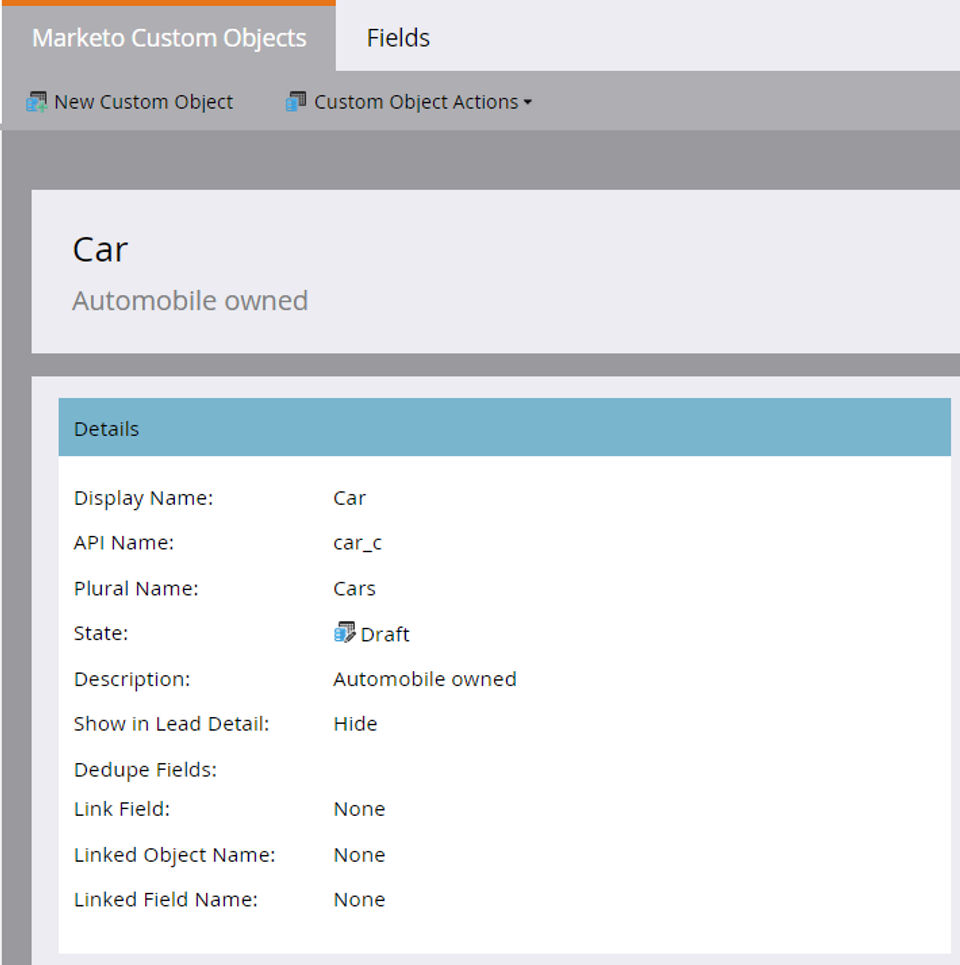Select the Car heading title
This screenshot has width=960, height=965.
coord(100,250)
